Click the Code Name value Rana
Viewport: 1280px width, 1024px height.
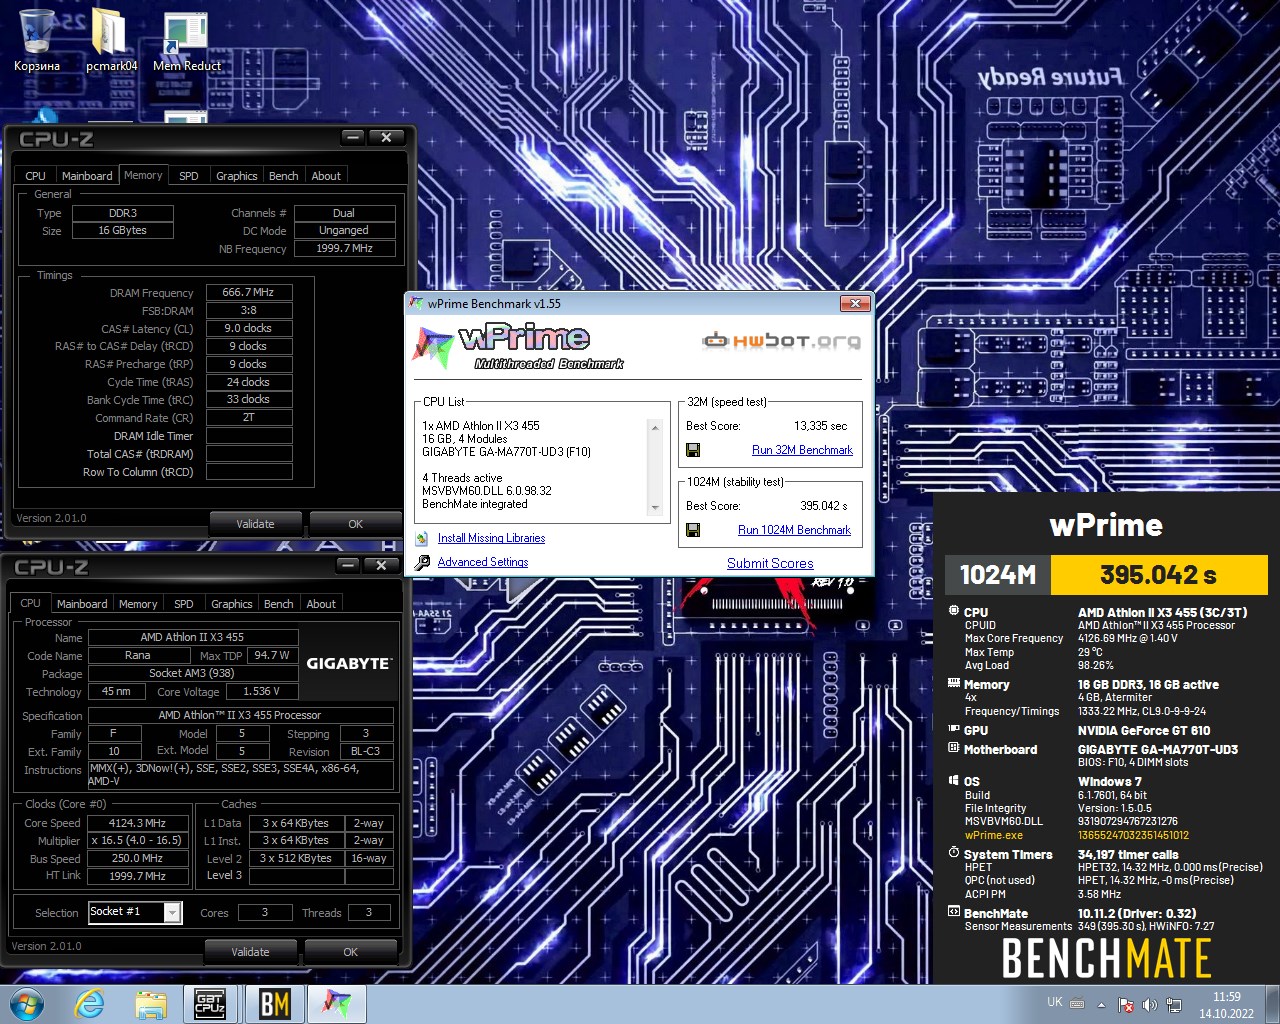(x=137, y=655)
